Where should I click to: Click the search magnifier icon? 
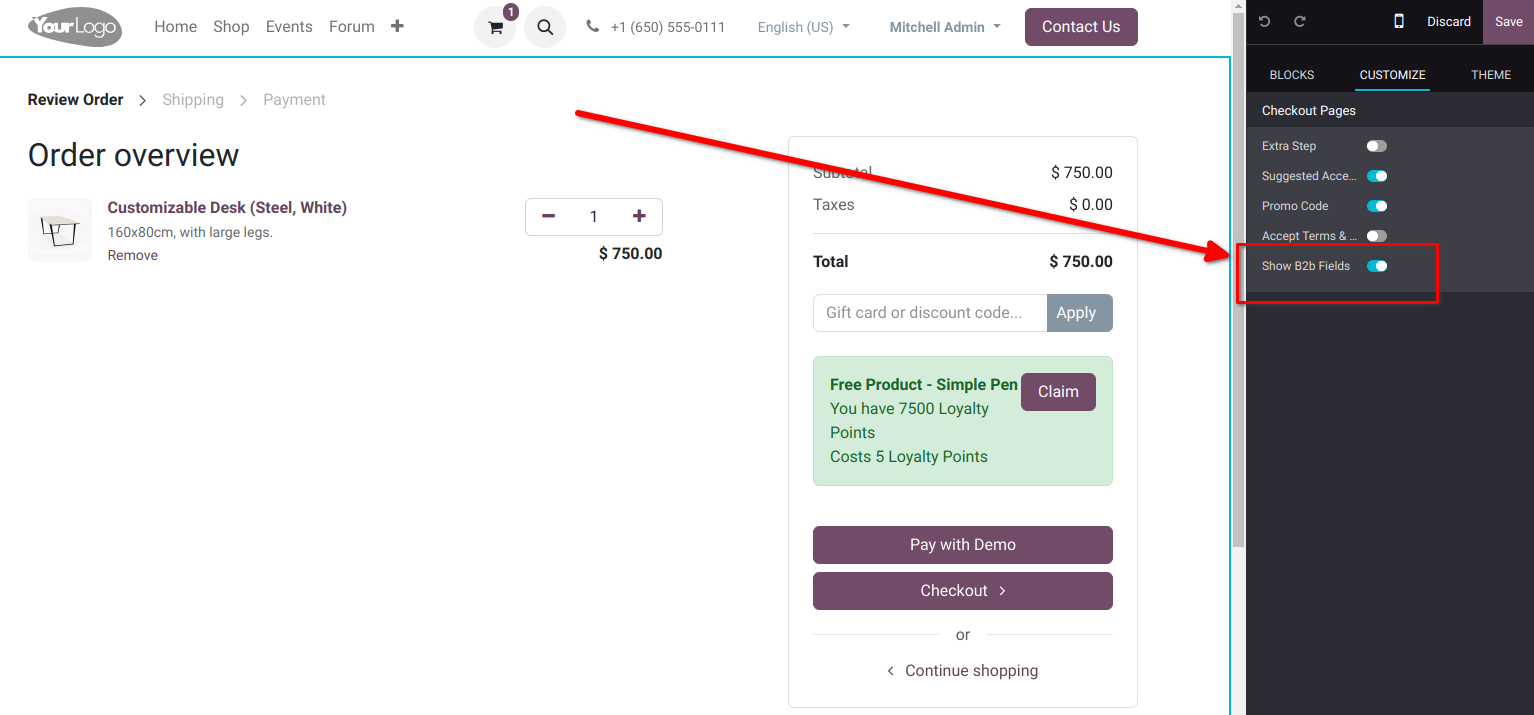tap(545, 28)
